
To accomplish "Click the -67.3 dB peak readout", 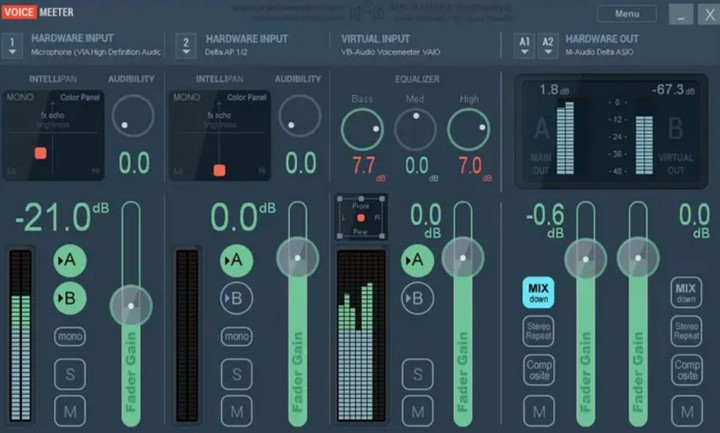I will (673, 90).
